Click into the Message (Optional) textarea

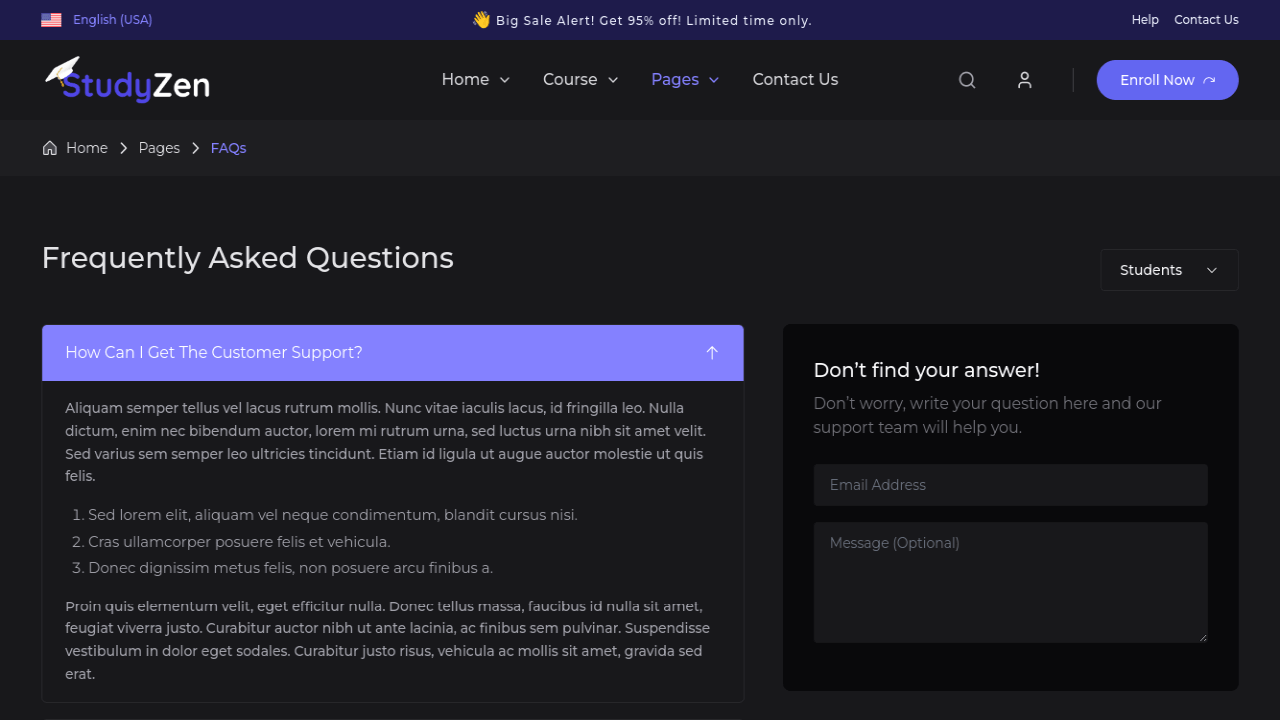coord(1010,582)
